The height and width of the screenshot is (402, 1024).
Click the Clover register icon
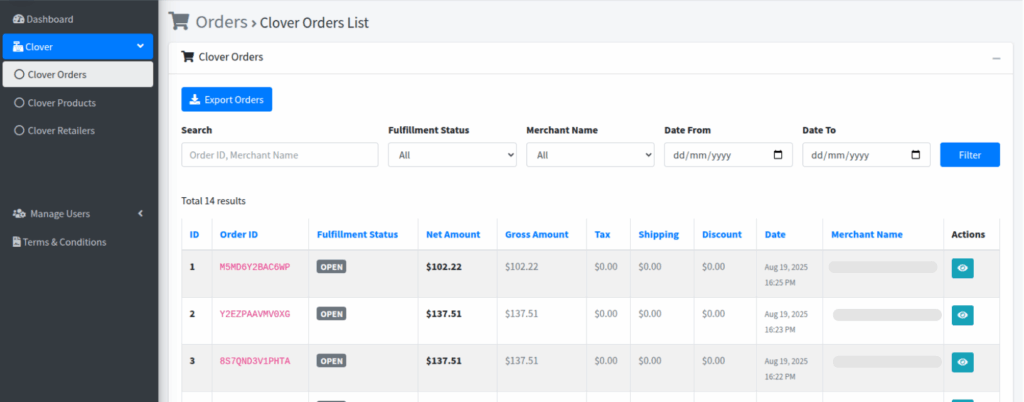click(18, 46)
